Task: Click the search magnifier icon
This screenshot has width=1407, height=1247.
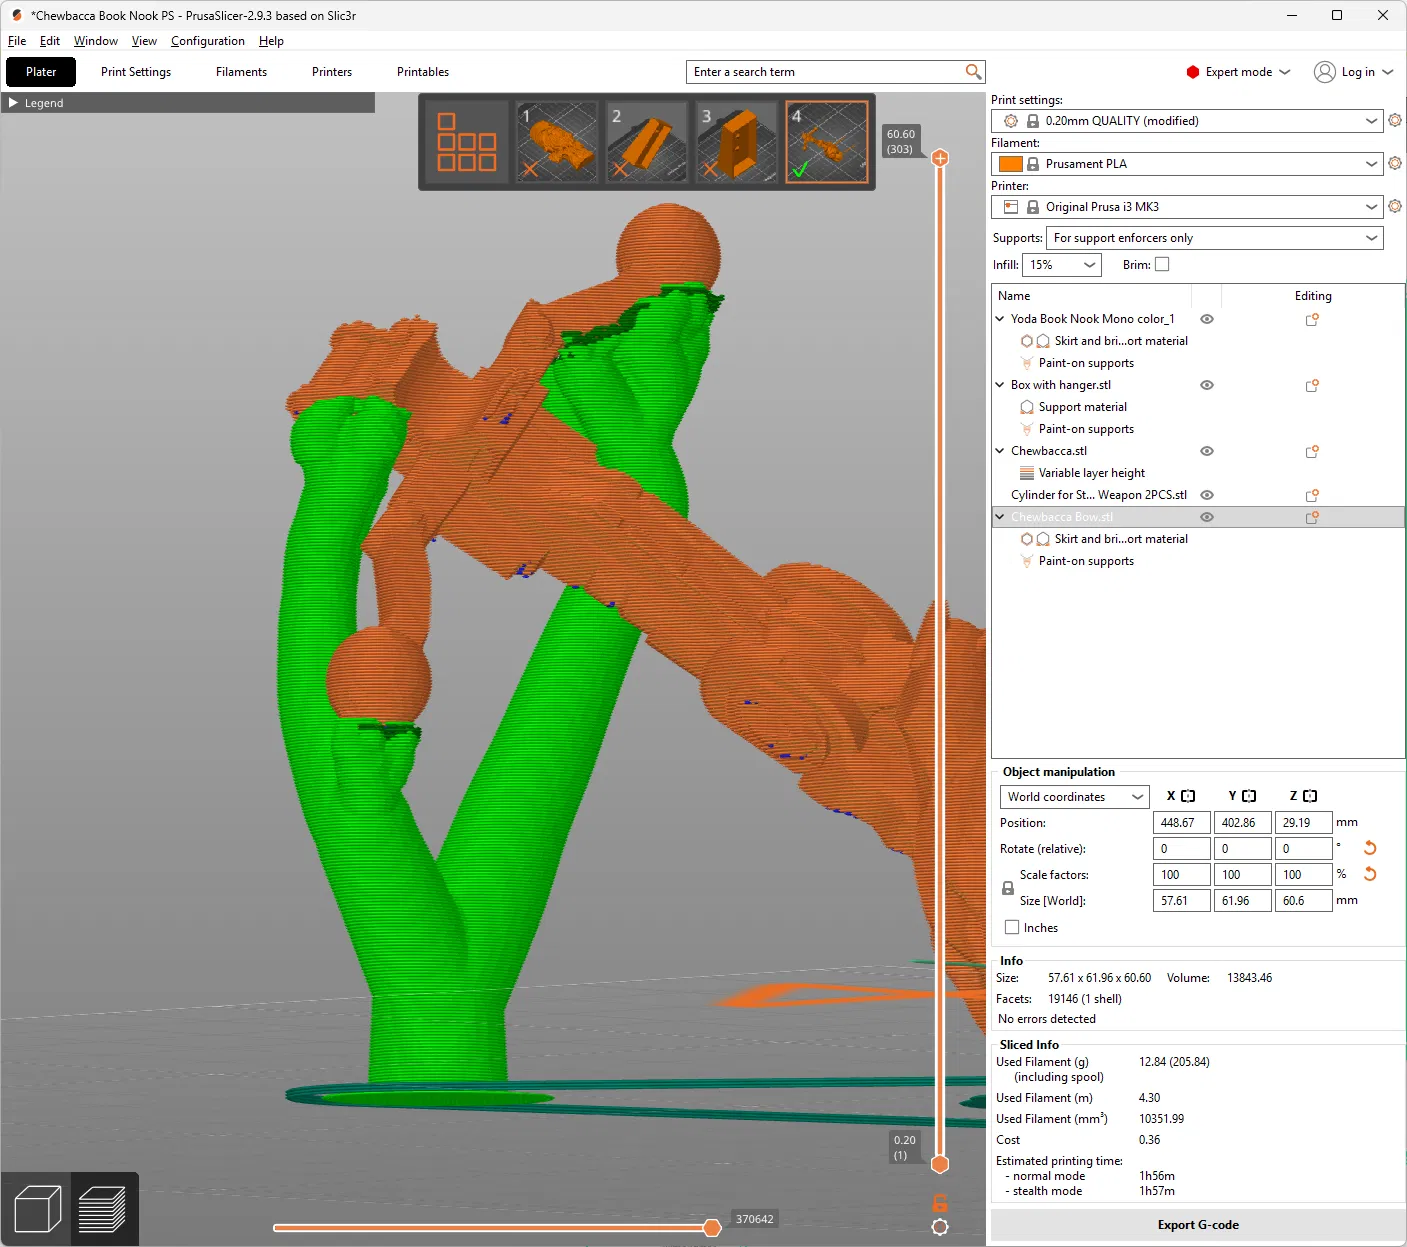Action: (973, 71)
